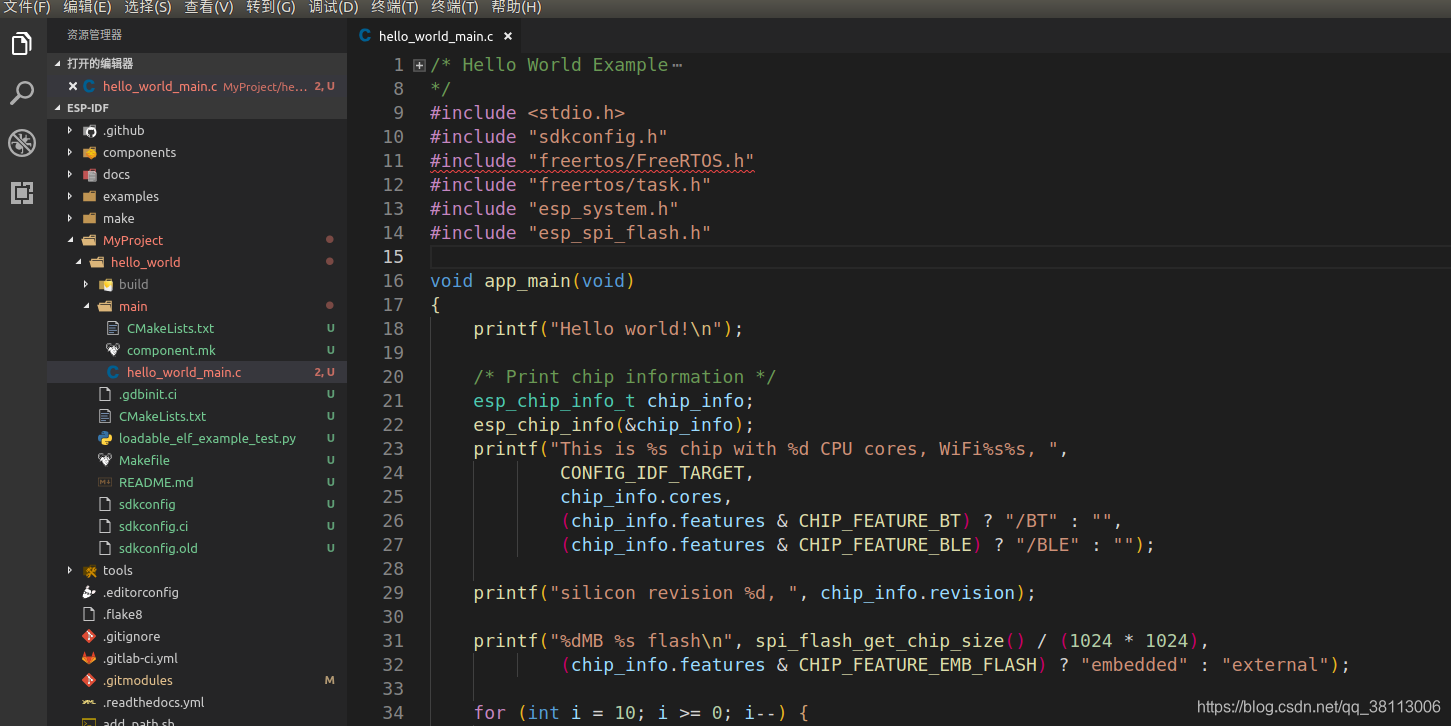Click the .github folder icon
Screen dimensions: 1451x726
tap(90, 131)
